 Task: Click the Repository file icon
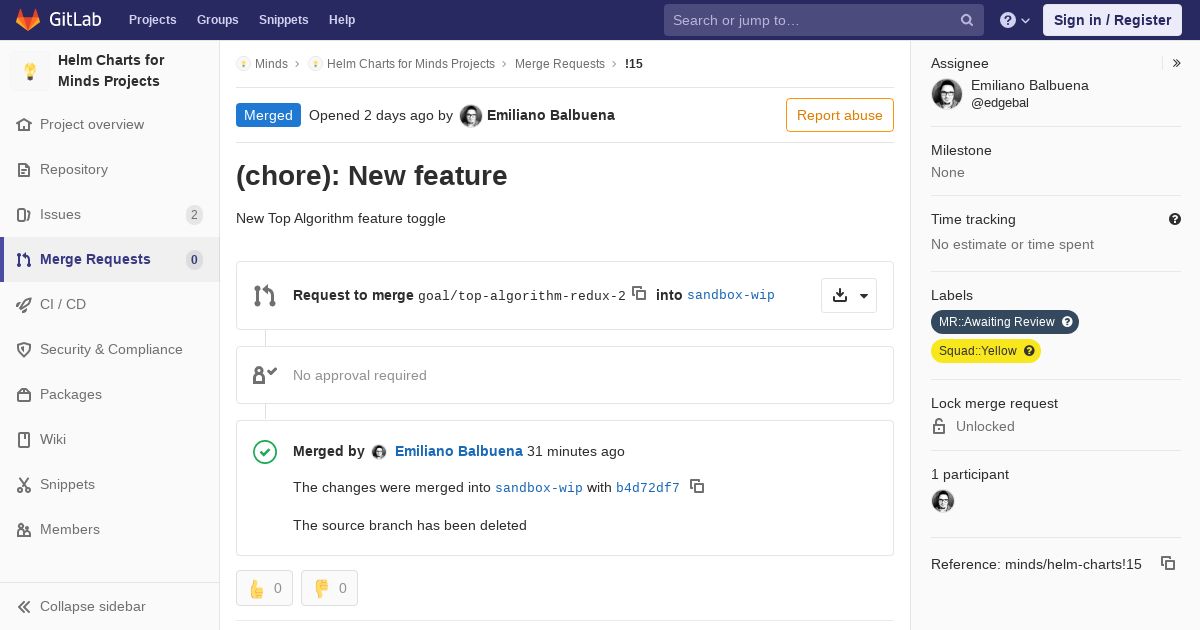pos(24,170)
